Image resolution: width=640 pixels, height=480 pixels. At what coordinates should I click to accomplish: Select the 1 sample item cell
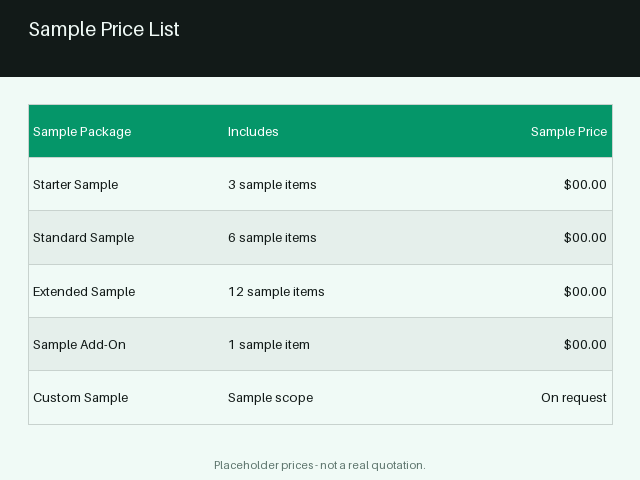point(269,344)
